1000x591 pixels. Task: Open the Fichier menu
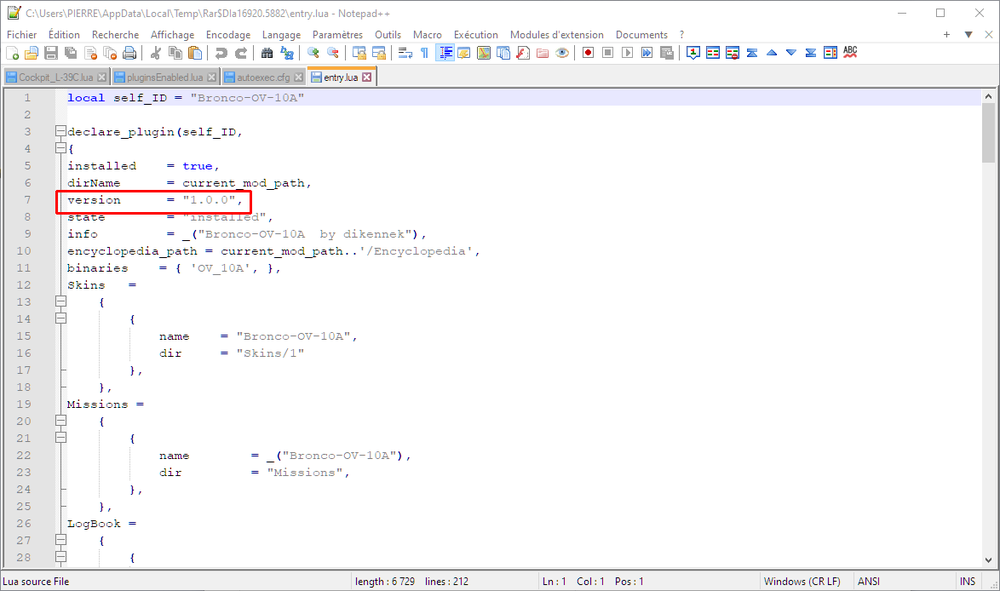click(22, 34)
